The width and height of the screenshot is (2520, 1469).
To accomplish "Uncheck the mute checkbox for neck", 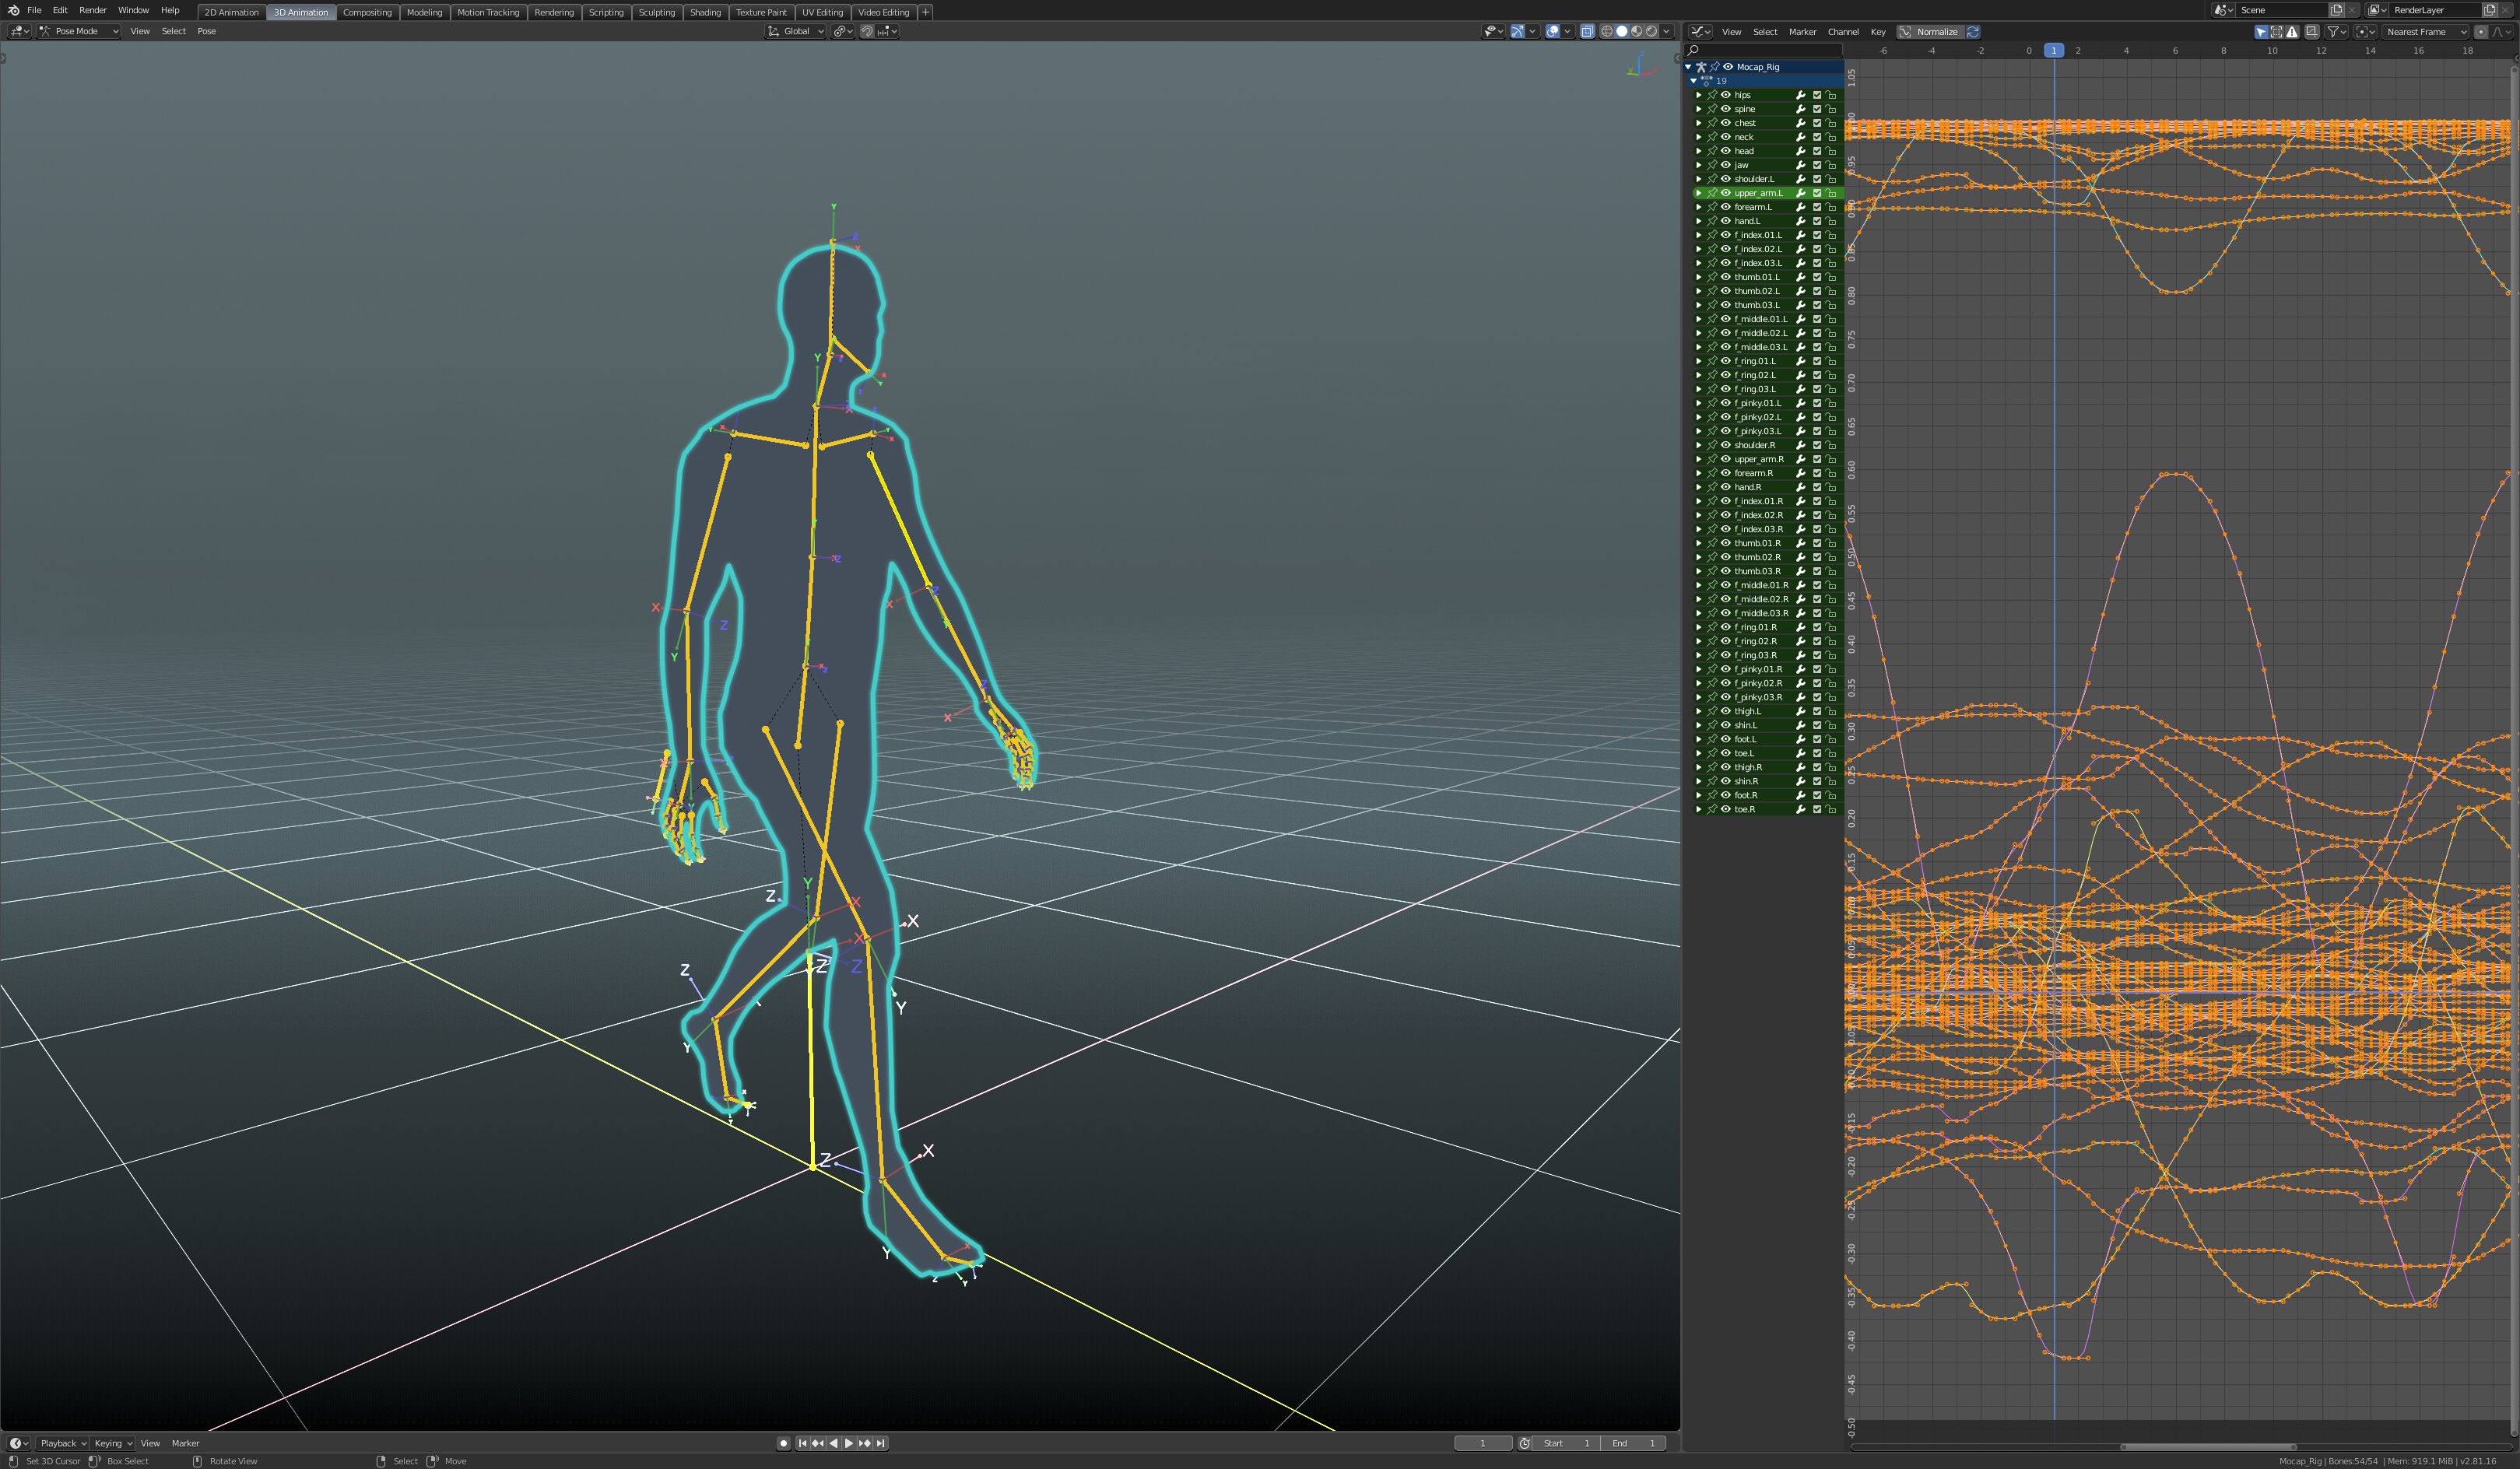I will click(1817, 137).
